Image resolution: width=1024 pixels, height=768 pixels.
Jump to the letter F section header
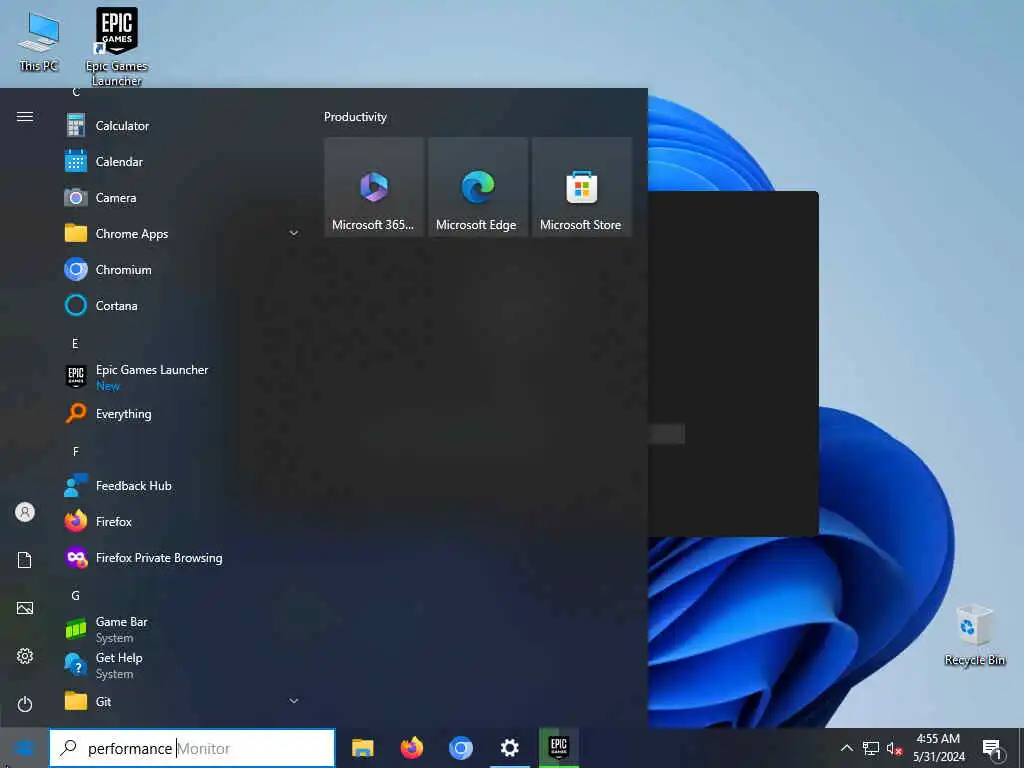pyautogui.click(x=75, y=451)
